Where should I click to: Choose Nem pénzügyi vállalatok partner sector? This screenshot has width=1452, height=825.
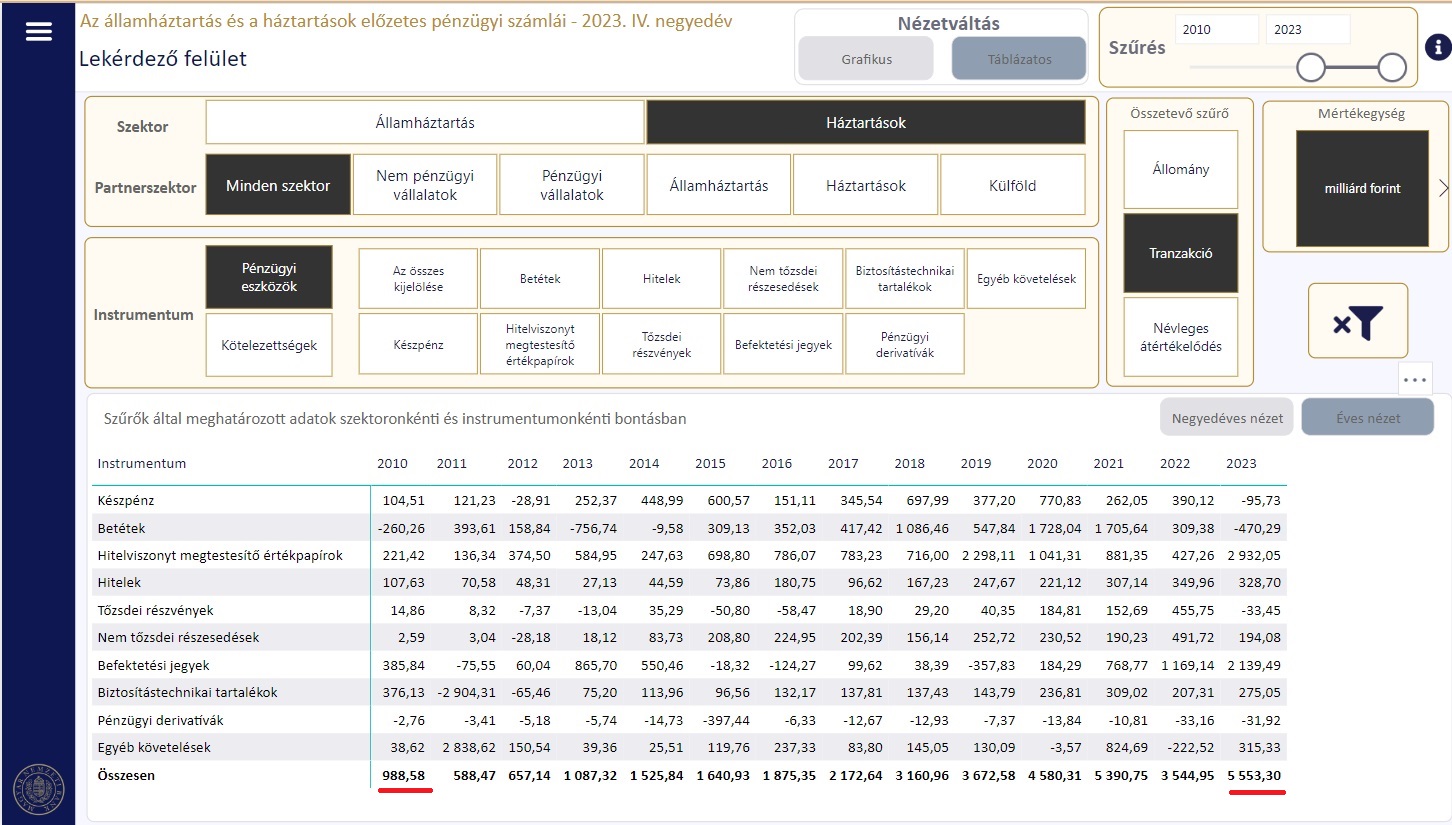(425, 185)
